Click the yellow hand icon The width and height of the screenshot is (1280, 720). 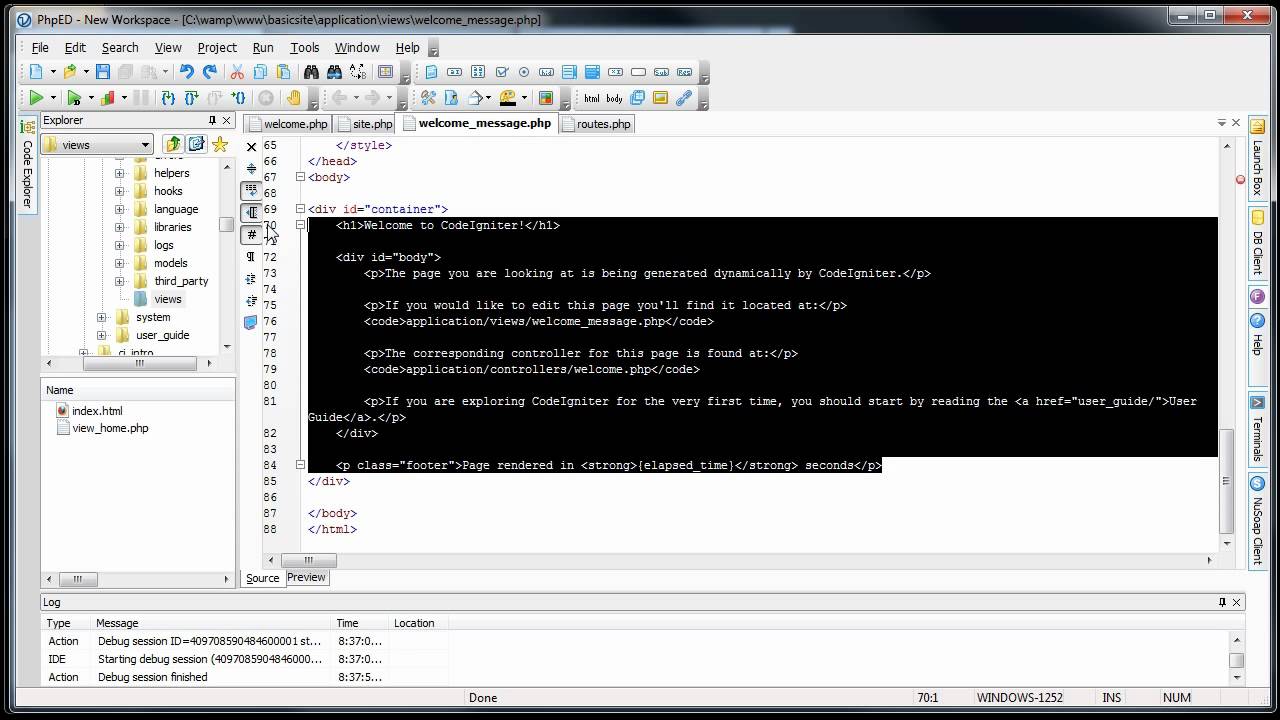pyautogui.click(x=293, y=98)
